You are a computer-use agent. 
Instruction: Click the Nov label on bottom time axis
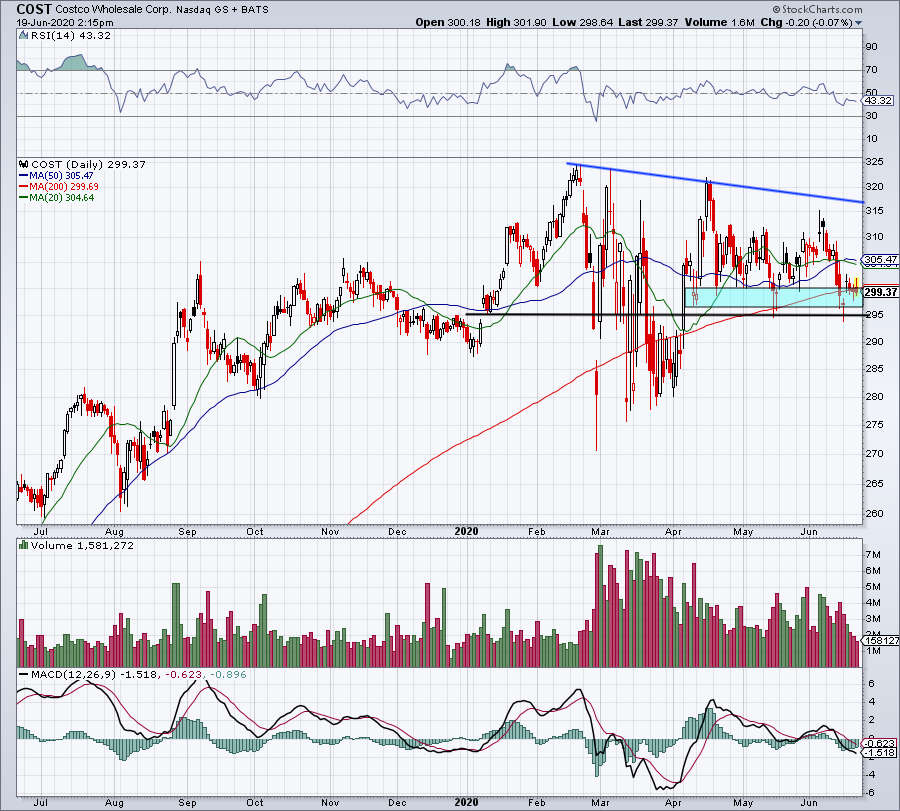(330, 802)
